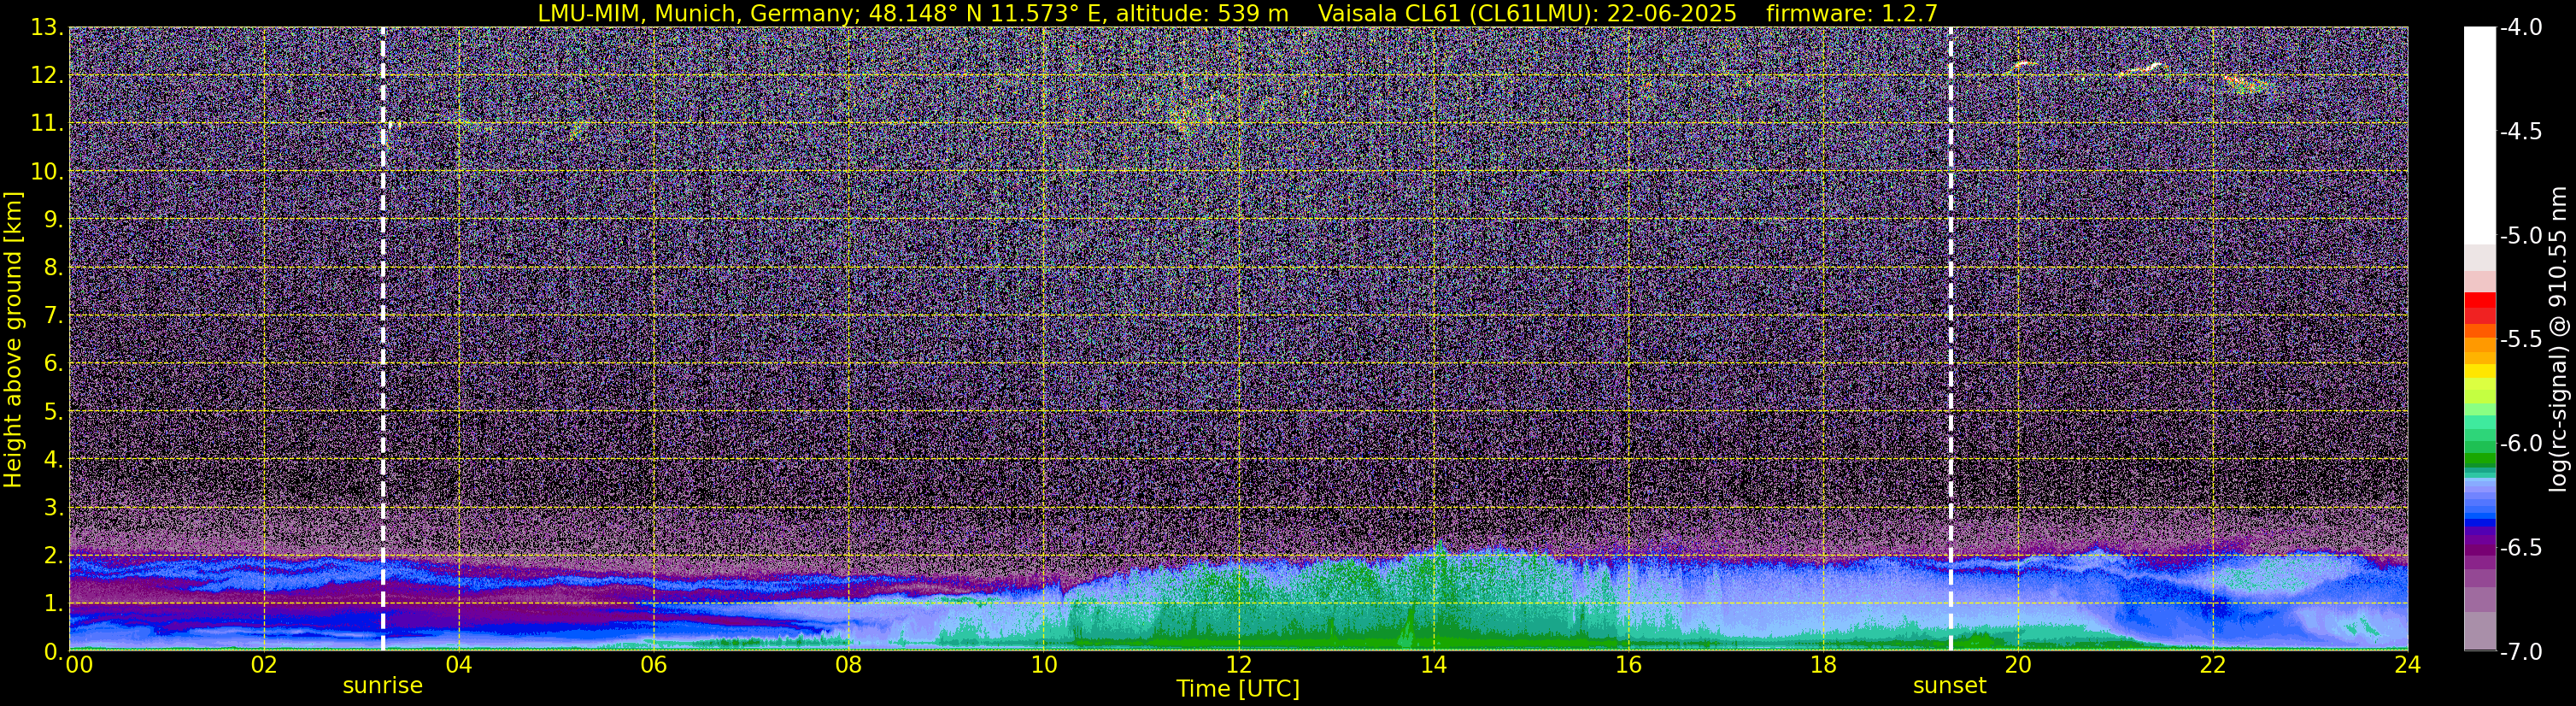Viewport: 2576px width, 706px height.
Task: Click the "6." height axis tick label
Action: point(54,364)
